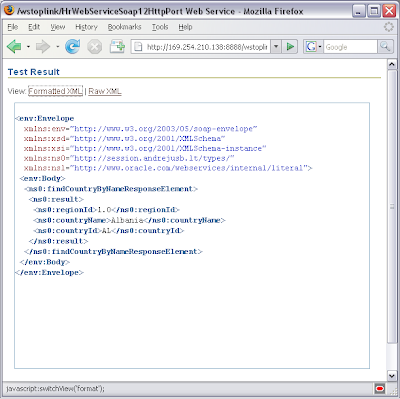Click the Stop loading icon
Screen dimensions: 400x399
pos(94,47)
